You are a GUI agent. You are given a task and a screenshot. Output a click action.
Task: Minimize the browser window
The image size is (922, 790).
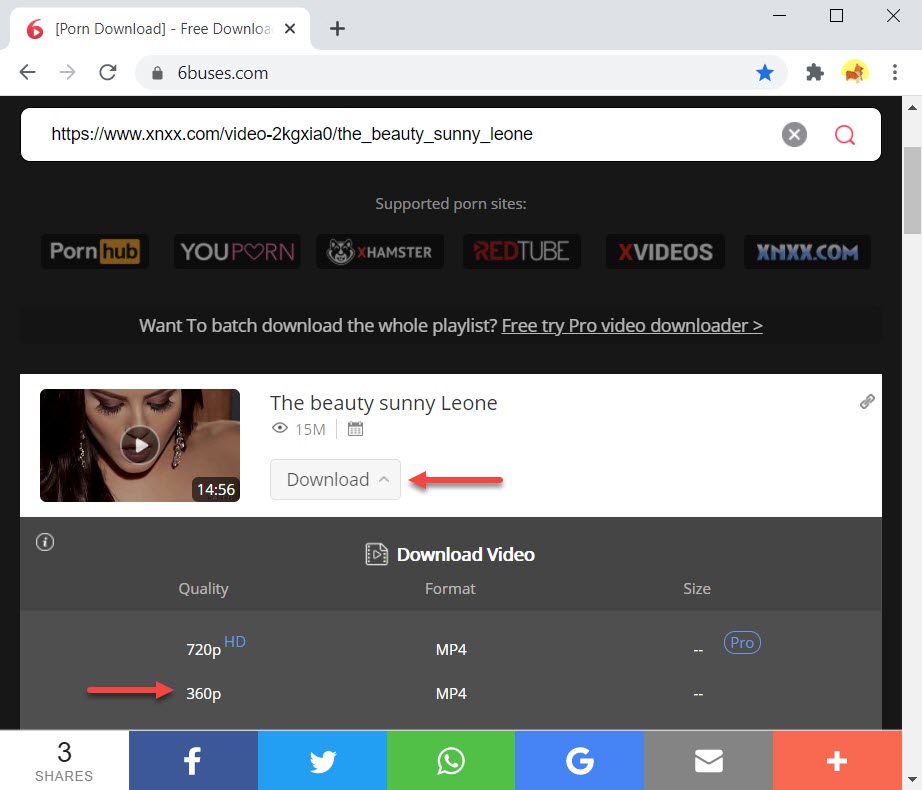(x=780, y=16)
